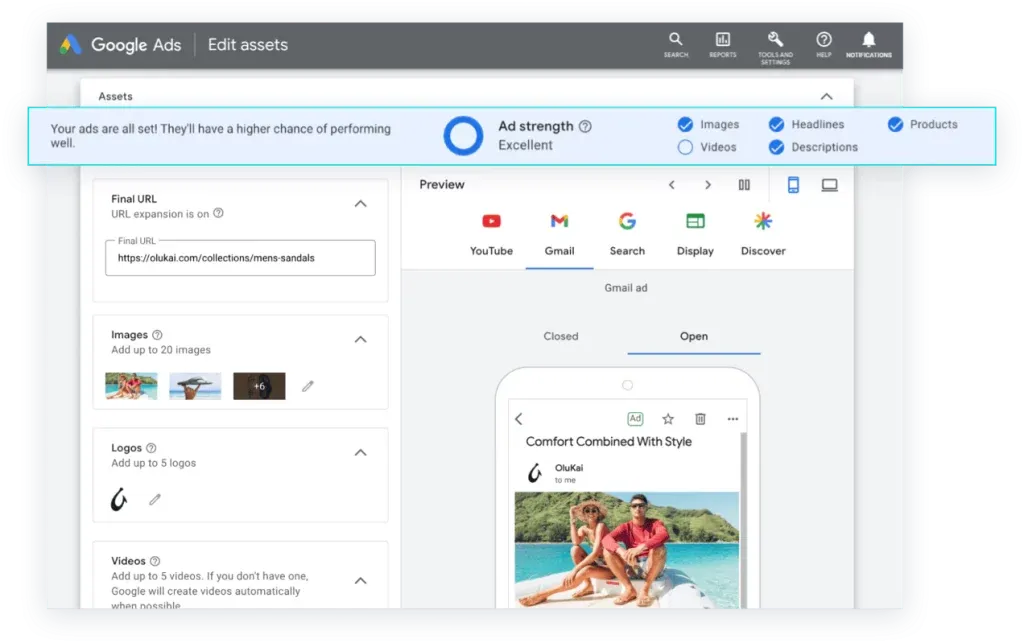Star the Gmail ad preview

[668, 419]
